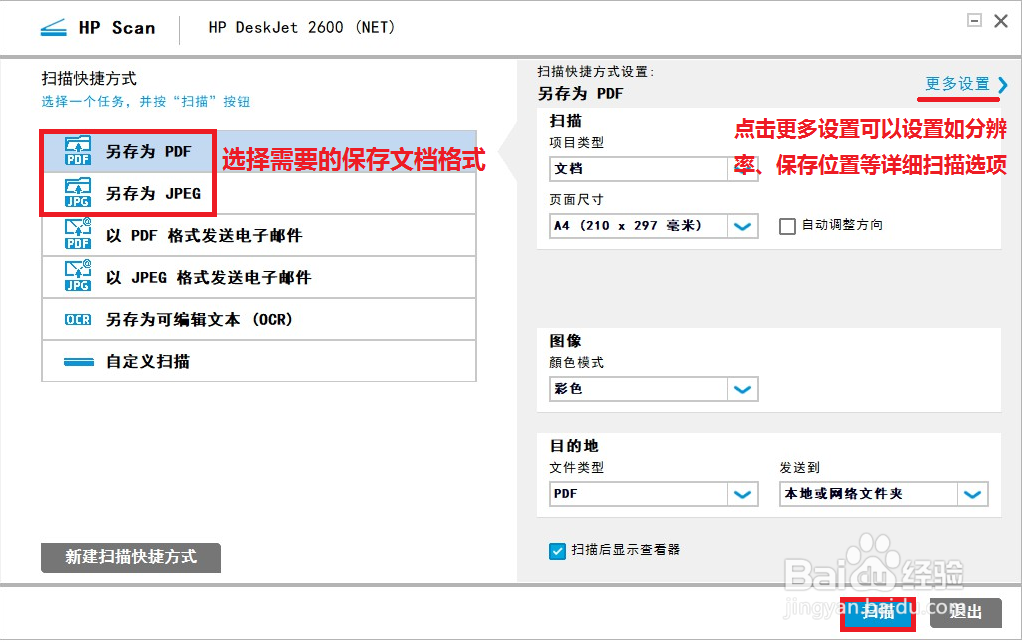Choose 以 JPEG 格式发送电子邮件

(259, 277)
